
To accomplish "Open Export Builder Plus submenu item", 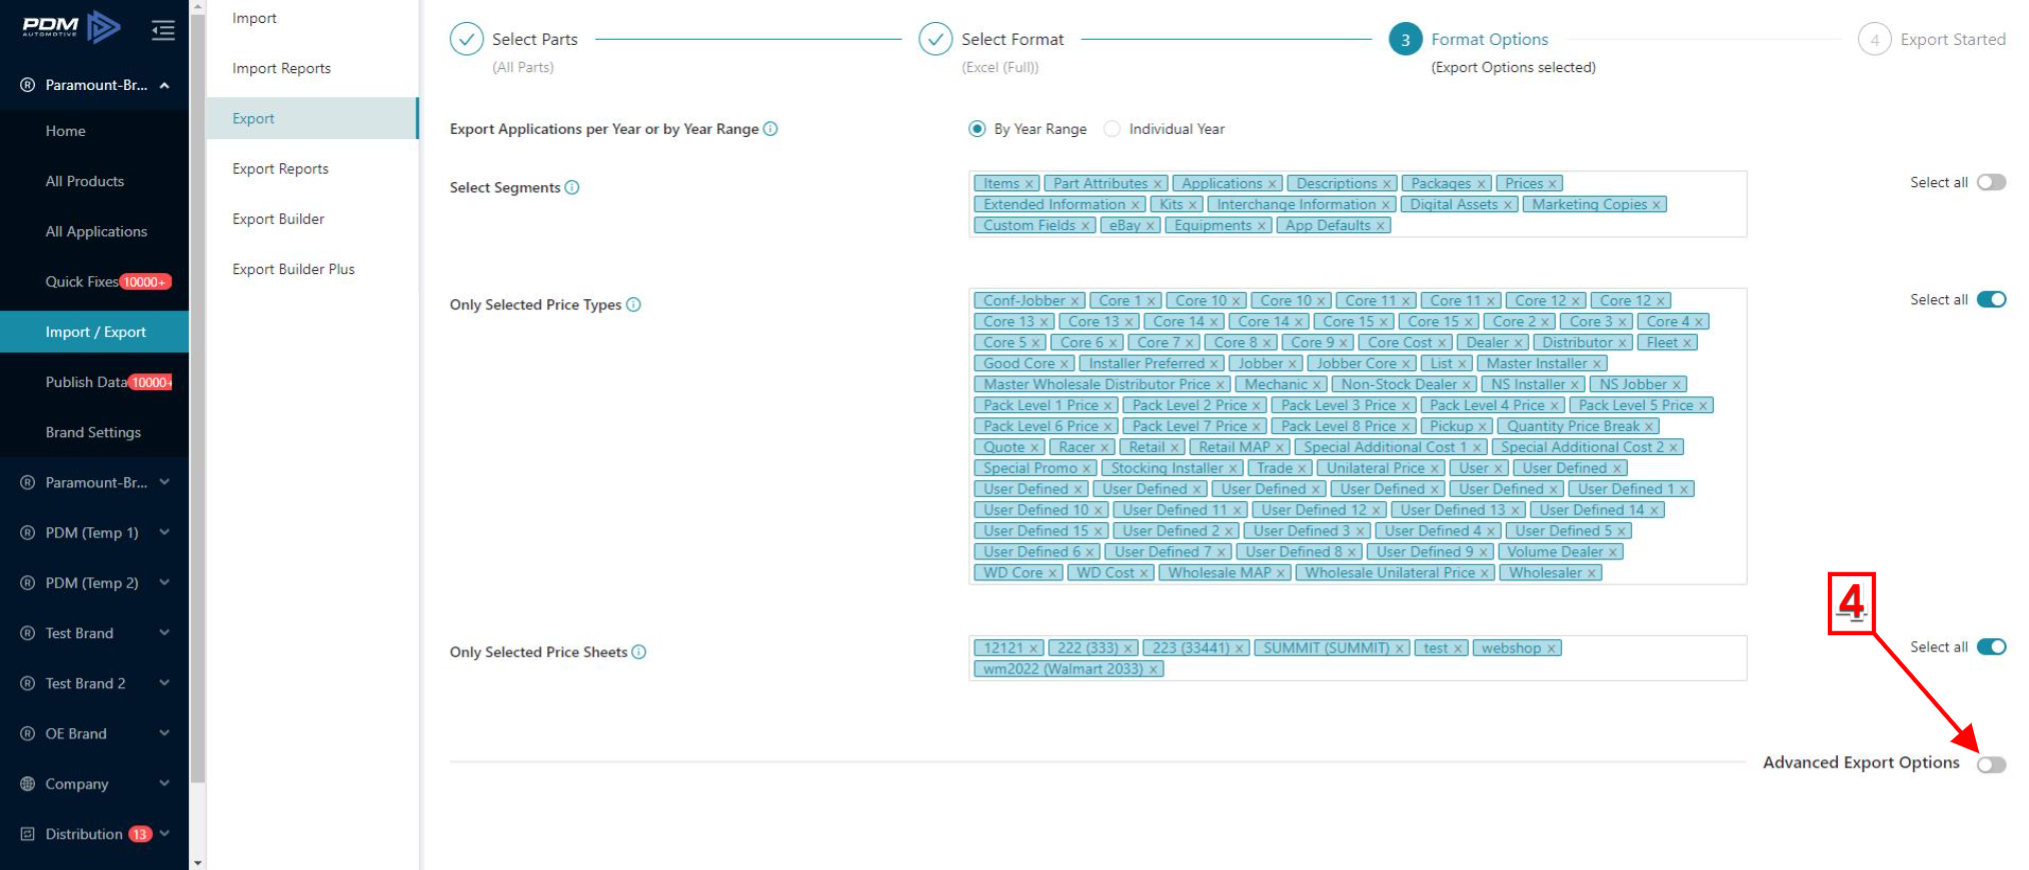I will pos(293,269).
